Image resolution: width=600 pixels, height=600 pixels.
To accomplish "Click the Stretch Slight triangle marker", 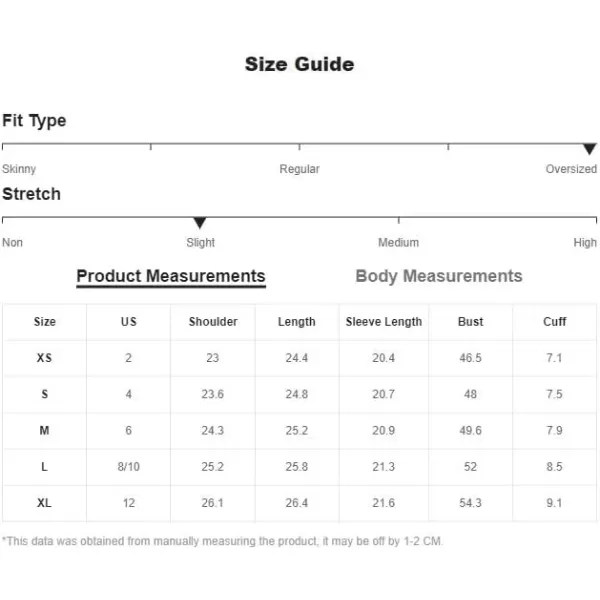I will [x=200, y=222].
